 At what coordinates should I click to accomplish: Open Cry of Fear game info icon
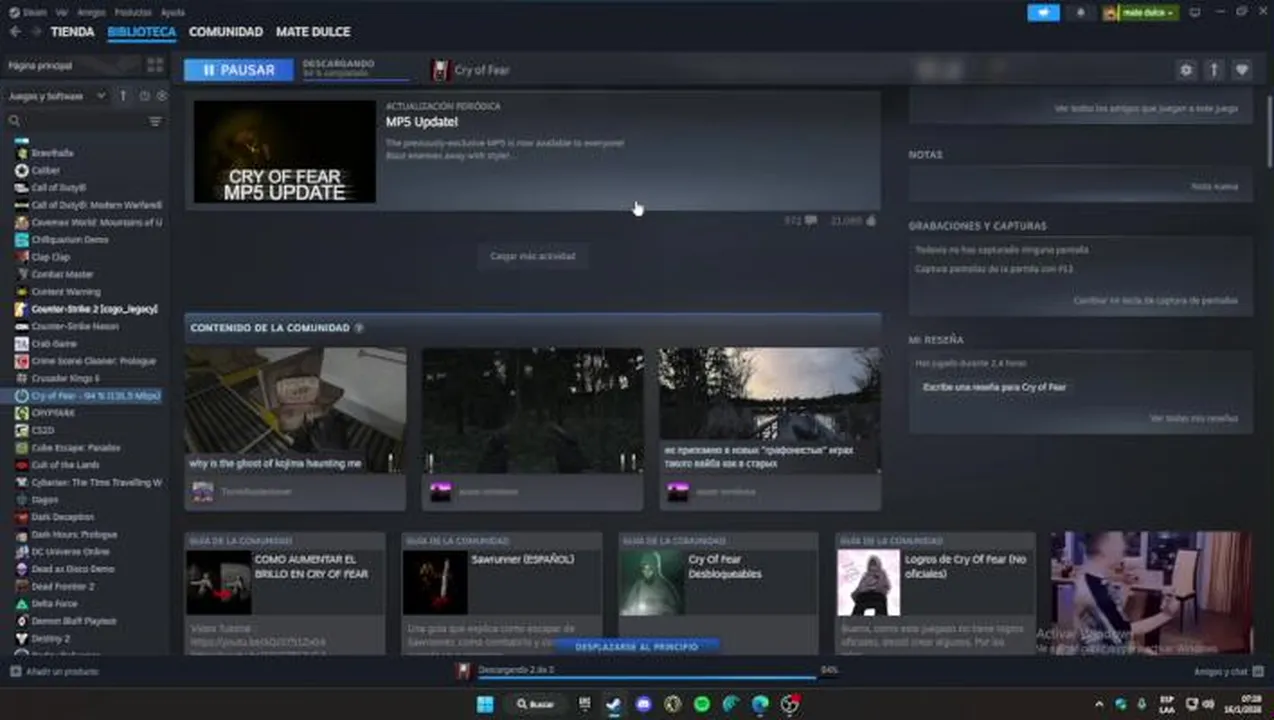(x=1214, y=70)
